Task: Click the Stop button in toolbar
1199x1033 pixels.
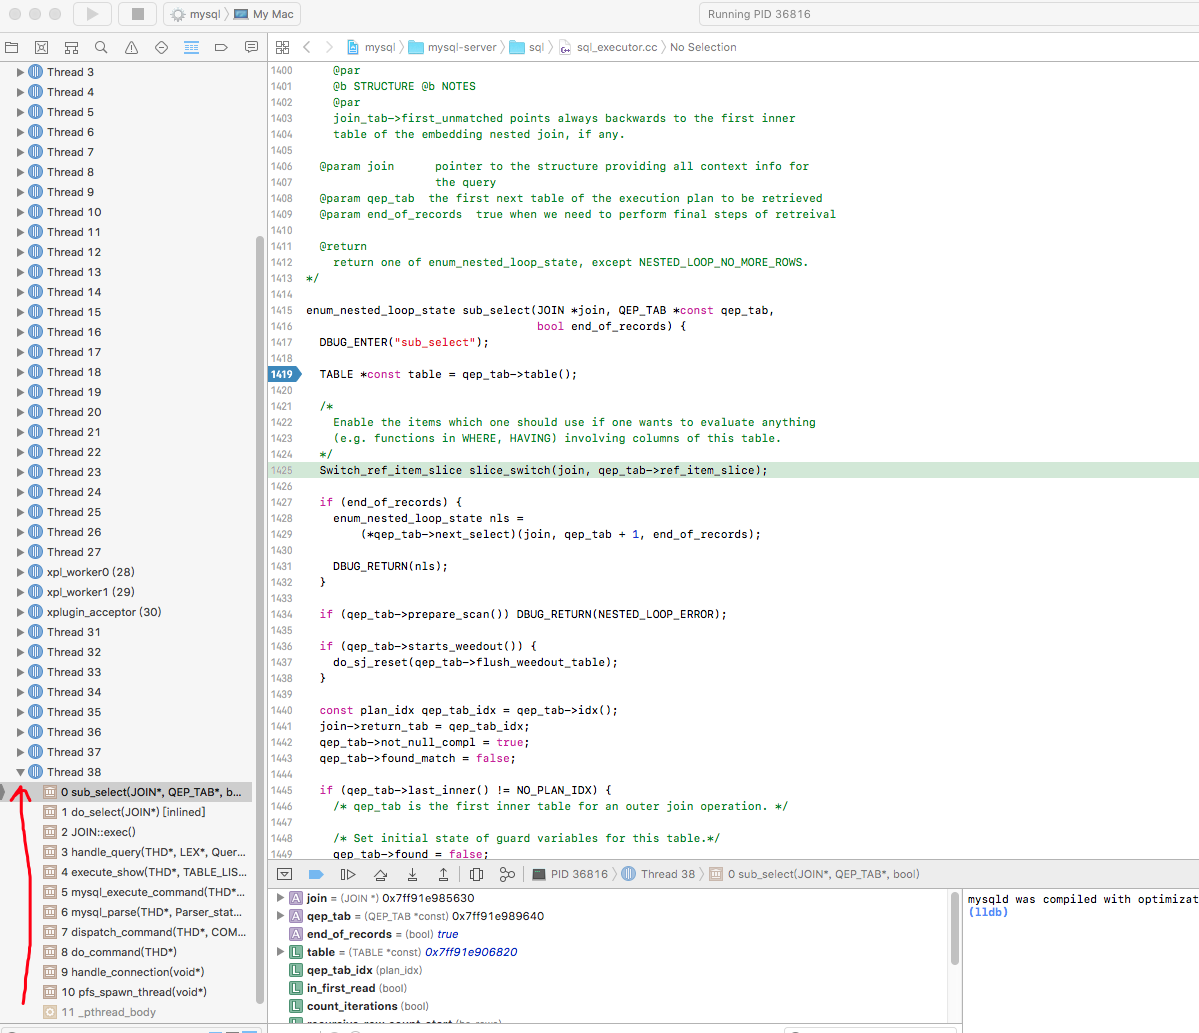Action: pyautogui.click(x=138, y=14)
